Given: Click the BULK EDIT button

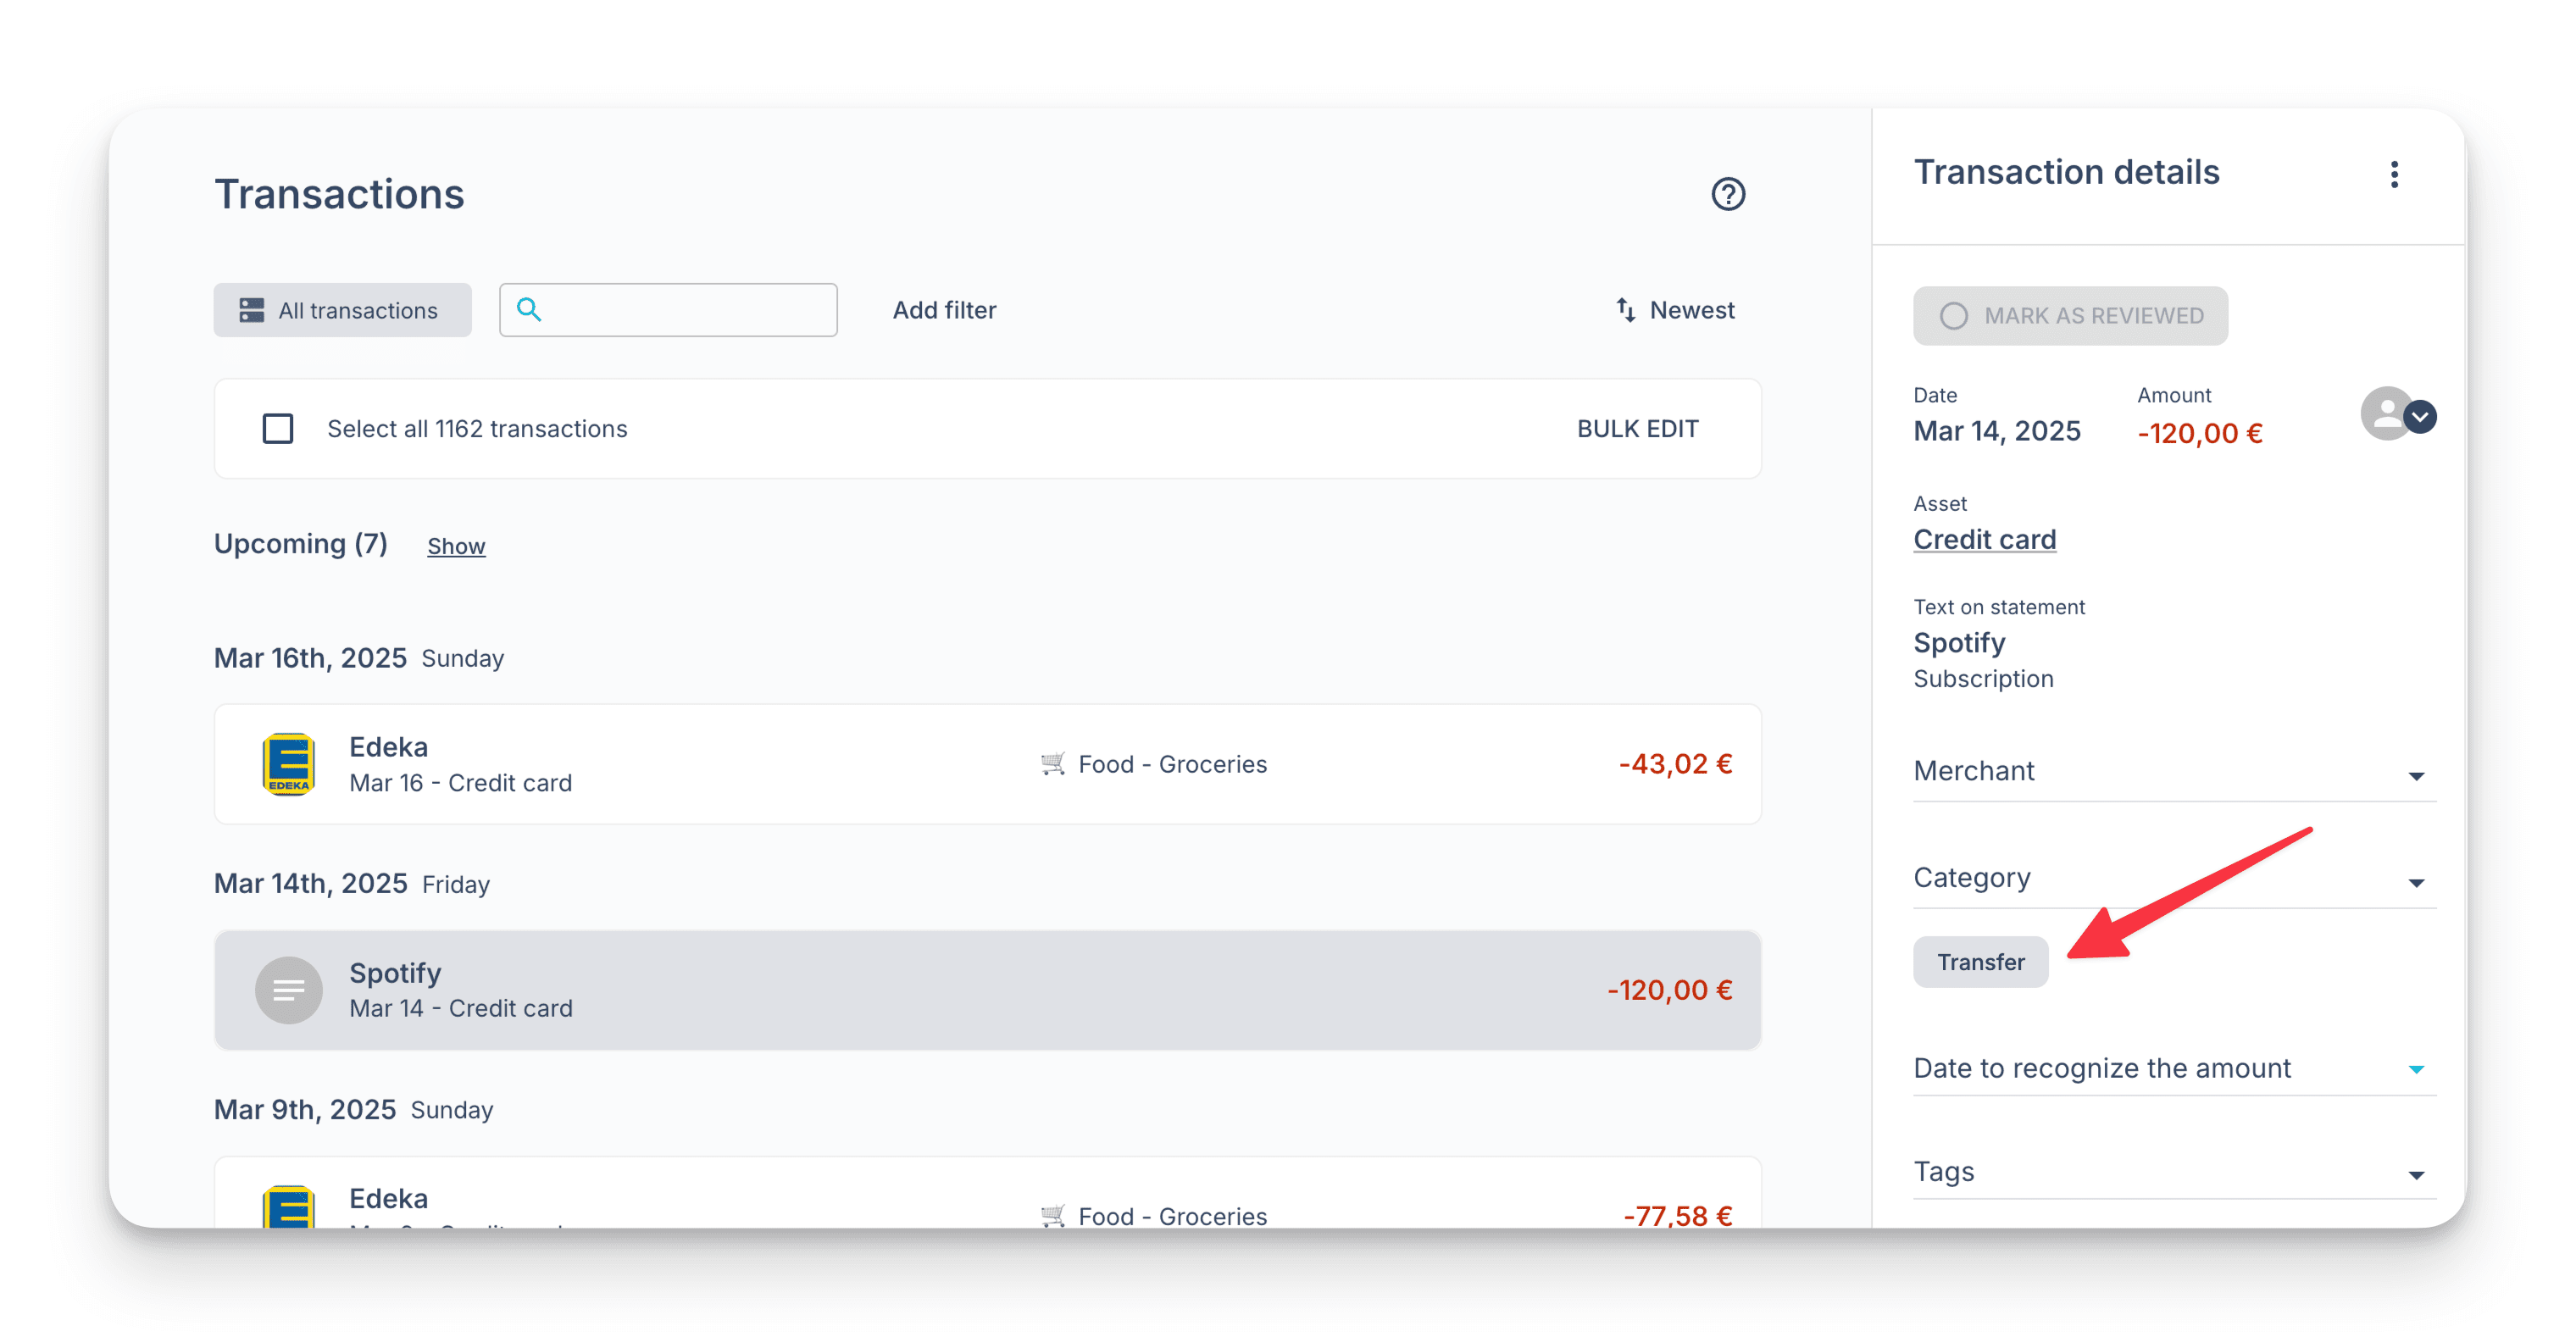Looking at the screenshot, I should tap(1637, 428).
